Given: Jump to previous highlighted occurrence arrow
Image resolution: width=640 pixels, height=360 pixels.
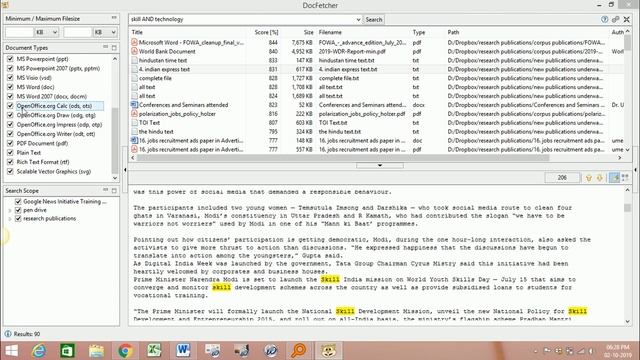Looking at the screenshot, I should [x=589, y=178].
